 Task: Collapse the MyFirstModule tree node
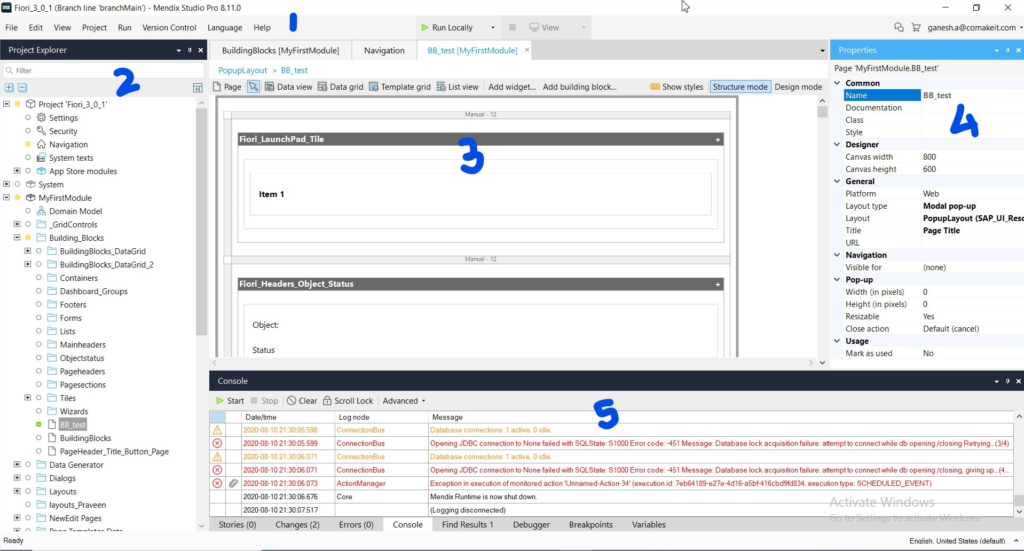(x=7, y=198)
